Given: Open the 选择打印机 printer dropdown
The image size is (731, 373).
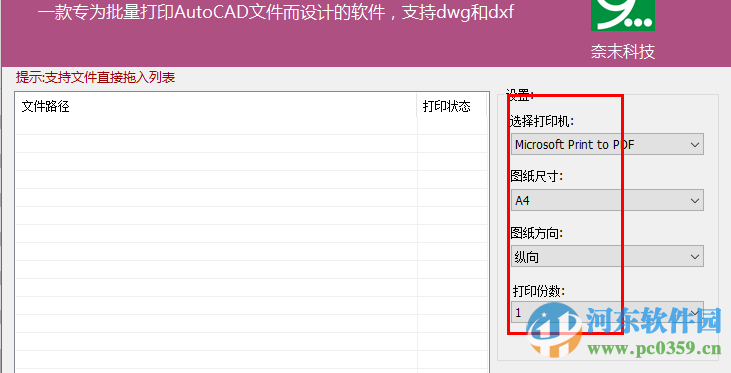Looking at the screenshot, I should click(x=607, y=145).
